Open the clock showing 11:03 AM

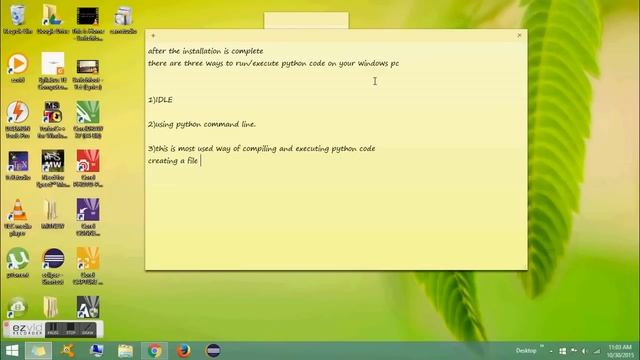tap(620, 351)
